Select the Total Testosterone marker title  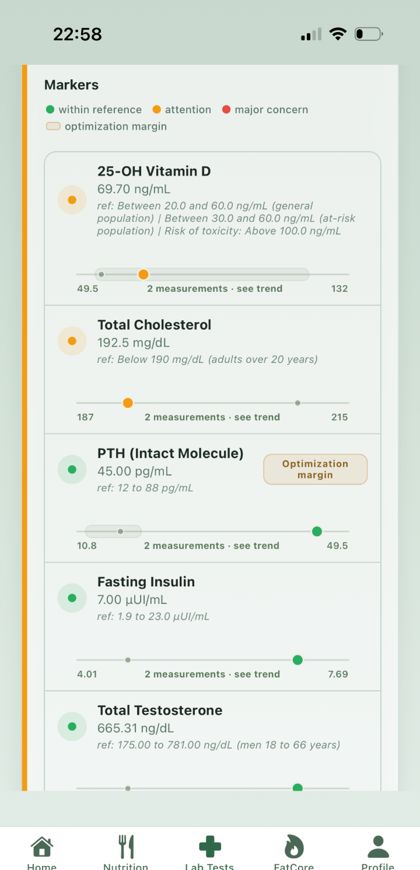pos(160,710)
